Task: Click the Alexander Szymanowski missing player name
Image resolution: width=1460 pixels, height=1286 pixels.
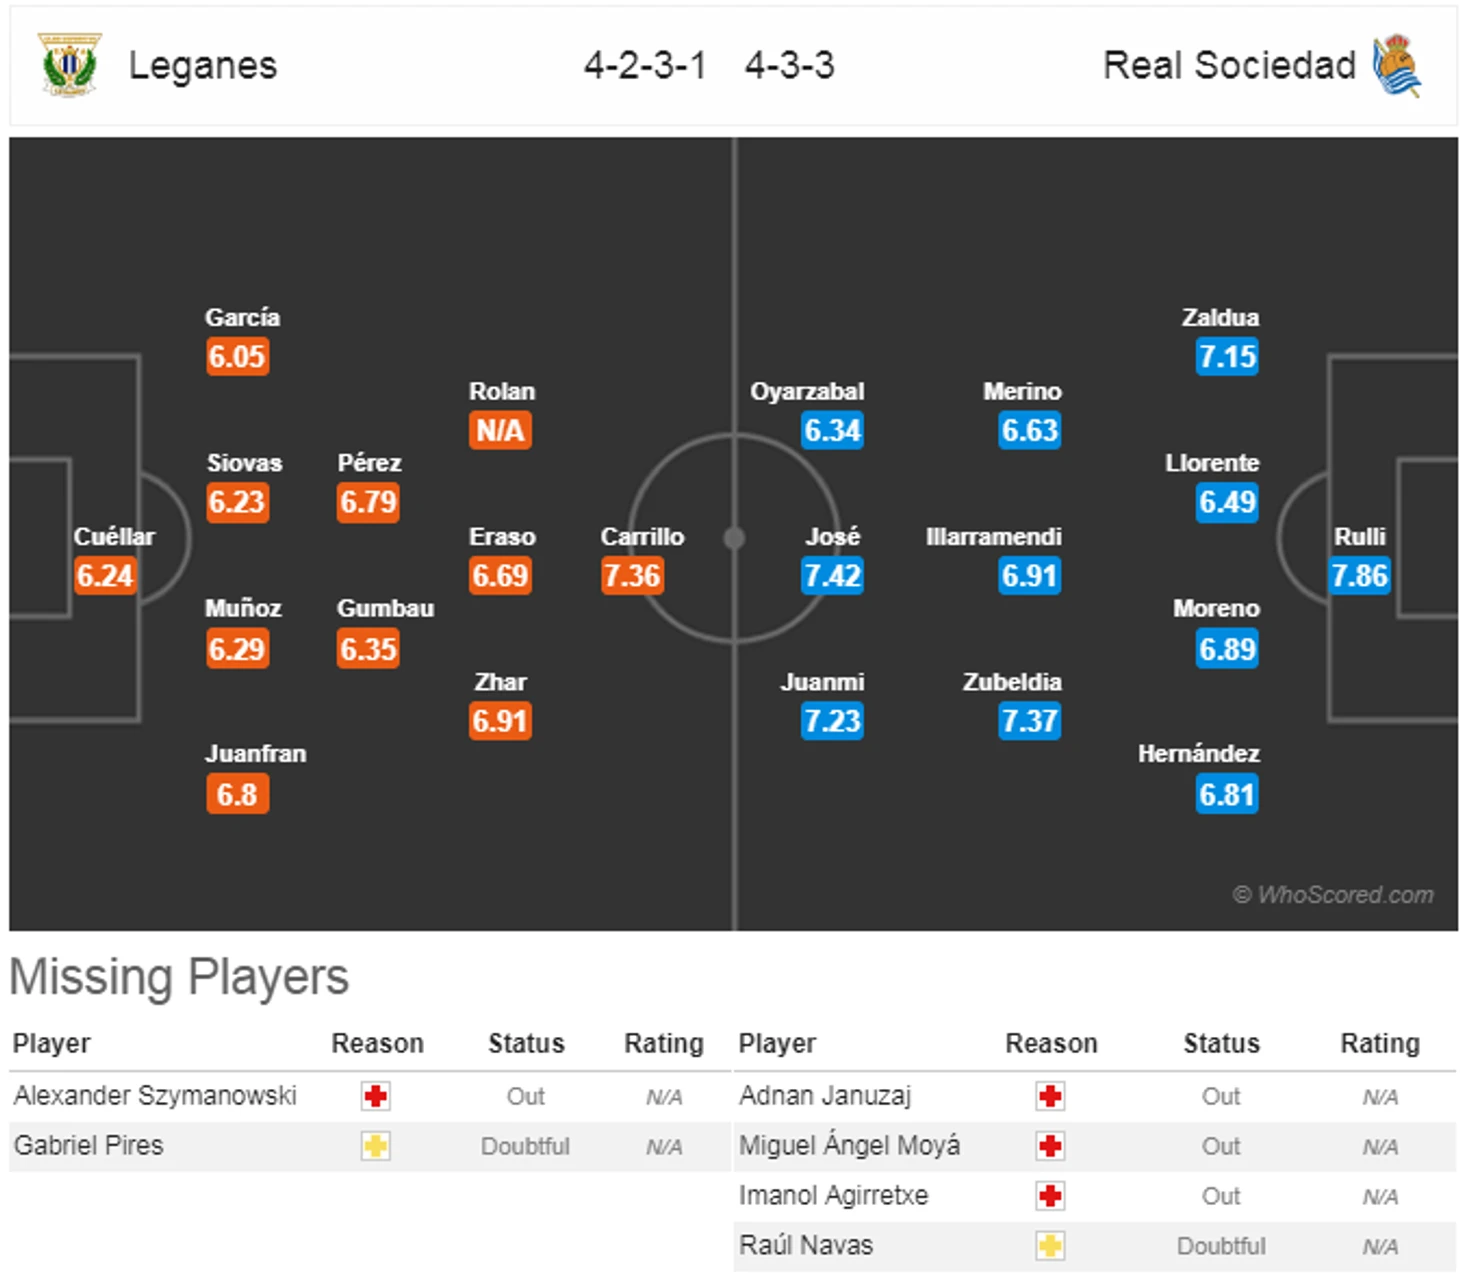Action: click(155, 1096)
